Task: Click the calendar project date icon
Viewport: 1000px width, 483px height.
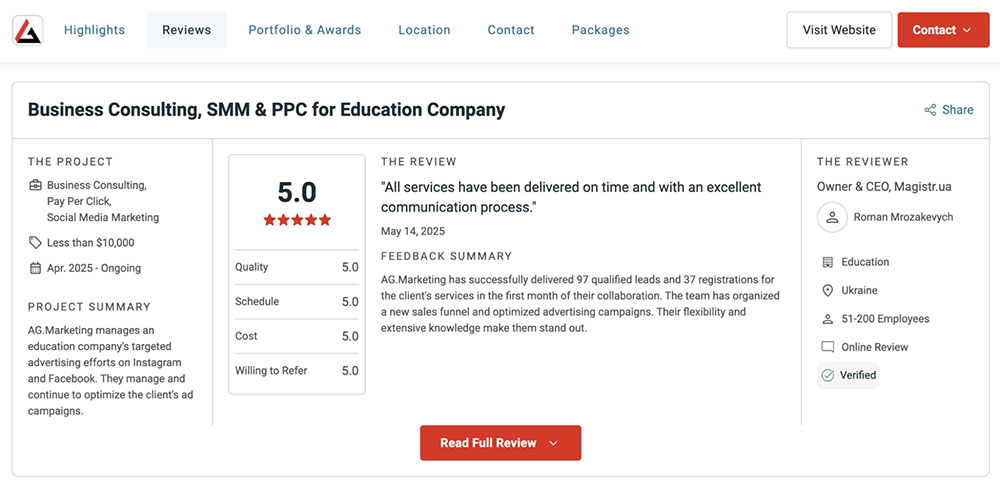Action: [36, 268]
